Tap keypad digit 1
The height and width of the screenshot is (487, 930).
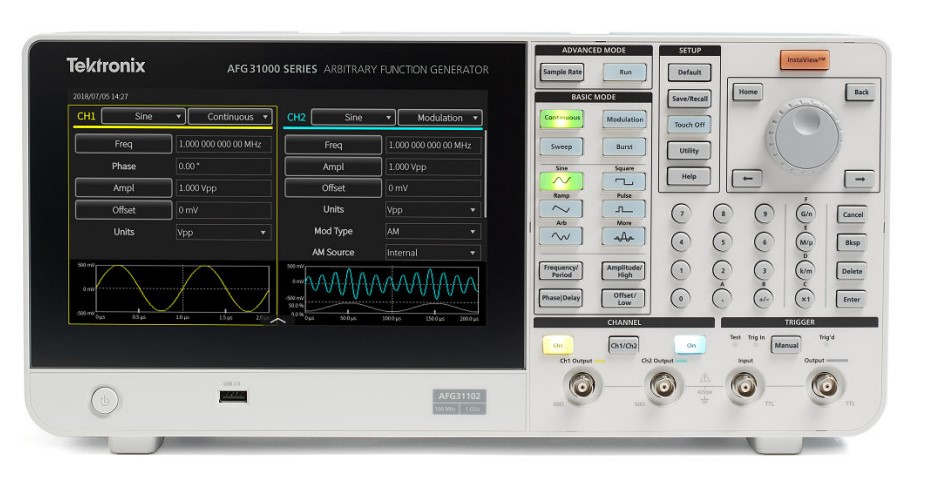coord(681,270)
